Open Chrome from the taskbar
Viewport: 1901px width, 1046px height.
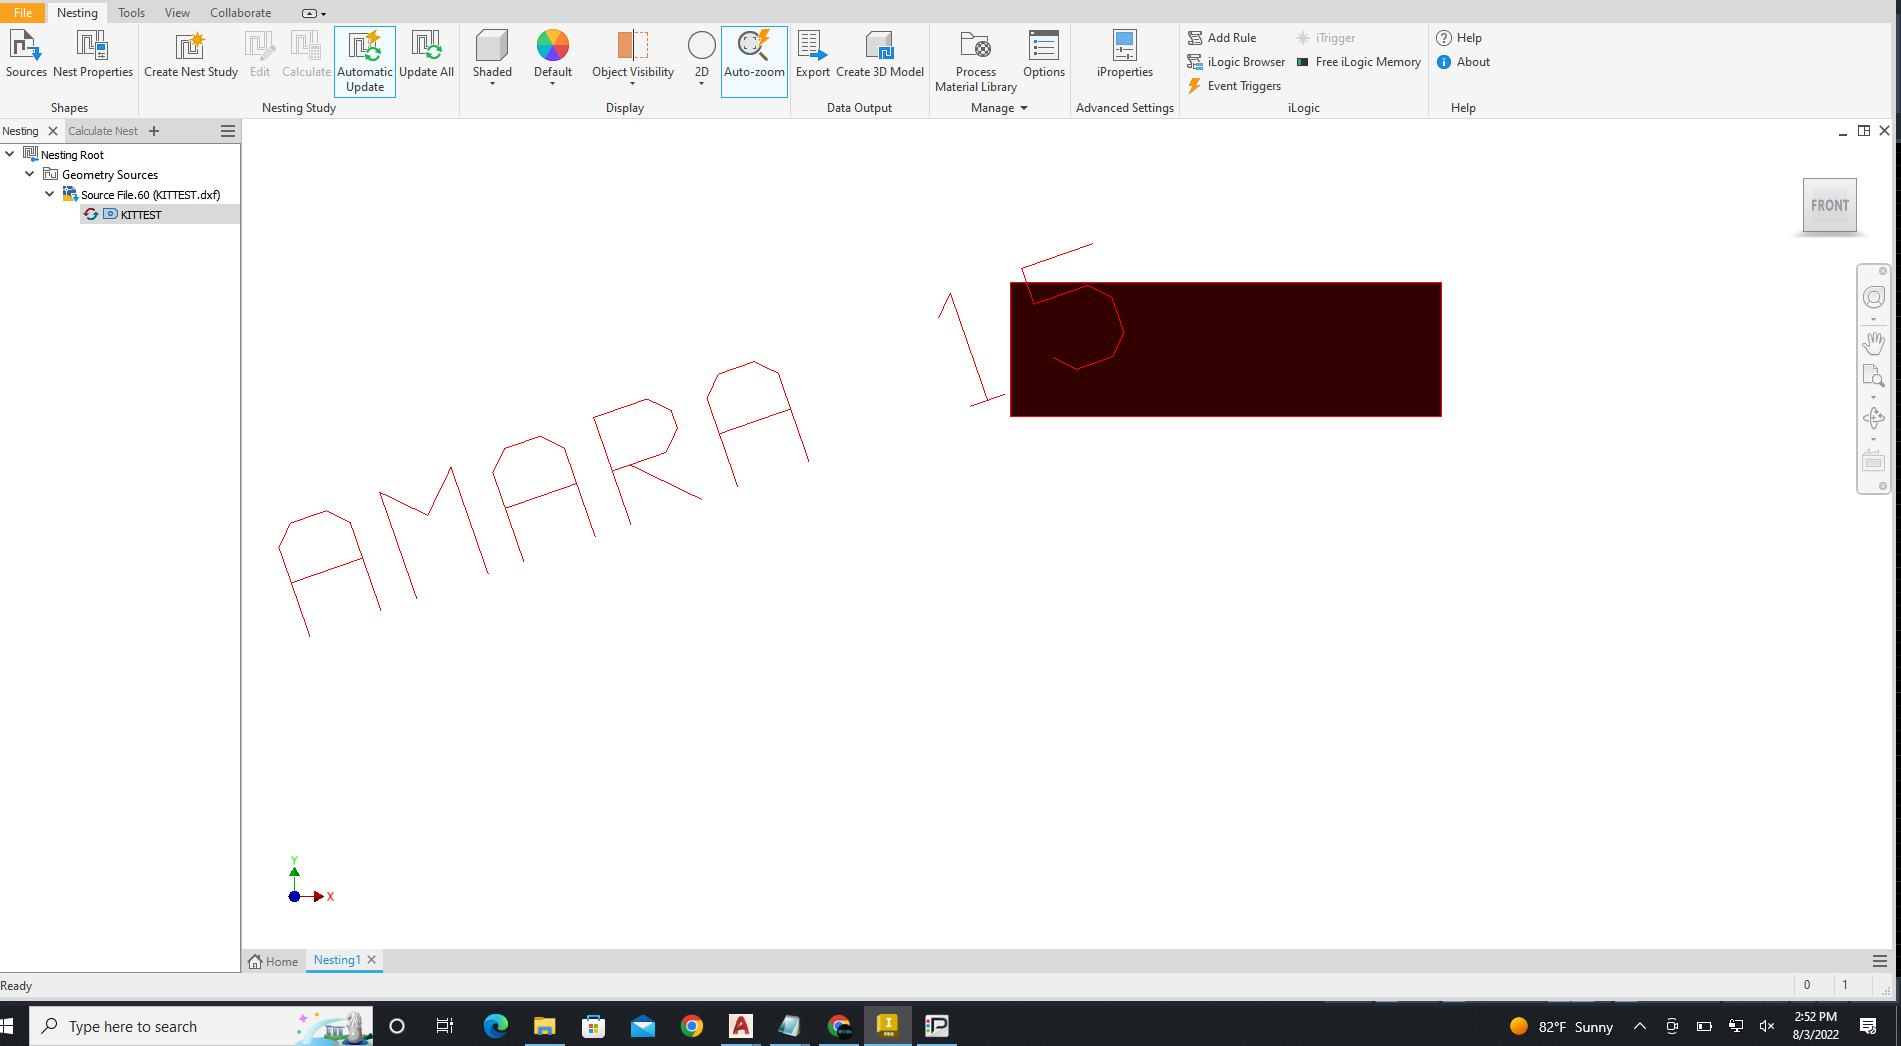click(x=691, y=1026)
